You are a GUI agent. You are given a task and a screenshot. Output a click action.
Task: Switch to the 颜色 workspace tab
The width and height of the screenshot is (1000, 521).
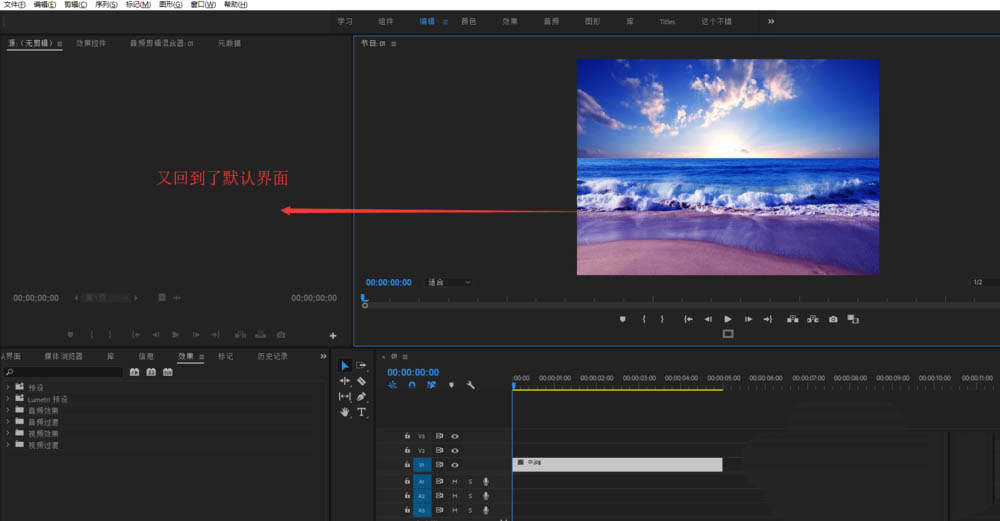468,21
